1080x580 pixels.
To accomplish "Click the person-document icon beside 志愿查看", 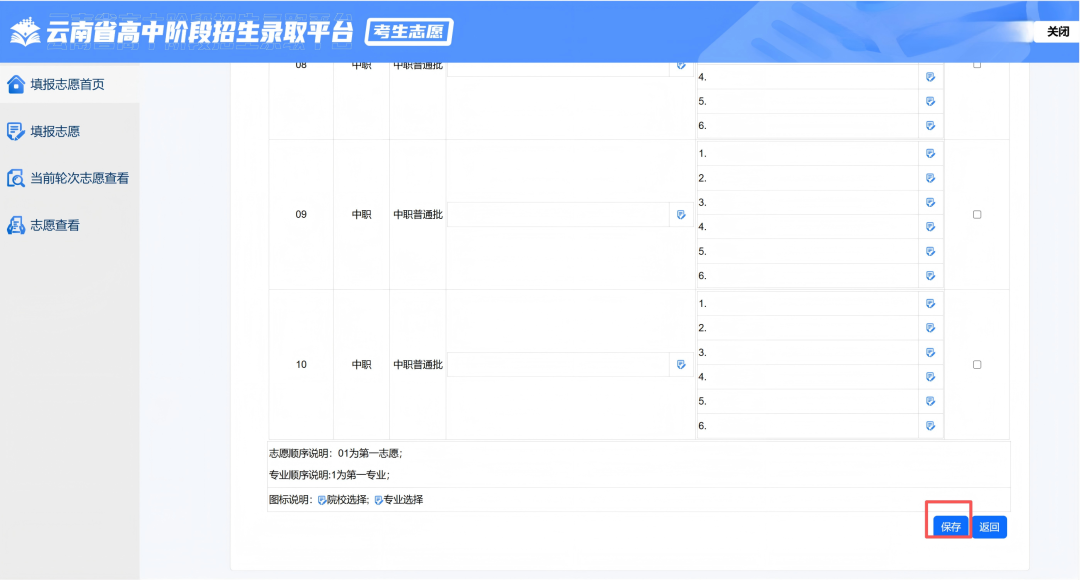I will coord(15,225).
